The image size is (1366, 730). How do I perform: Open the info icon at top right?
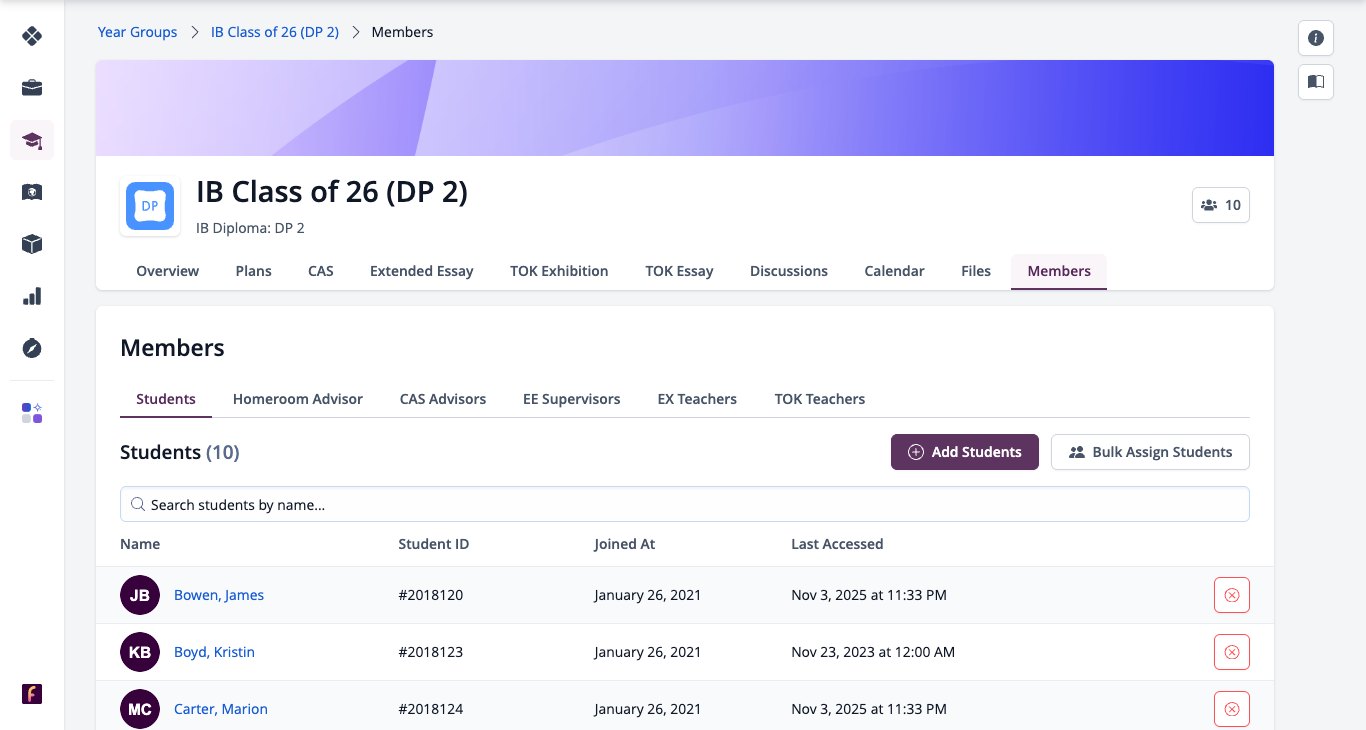coord(1316,38)
